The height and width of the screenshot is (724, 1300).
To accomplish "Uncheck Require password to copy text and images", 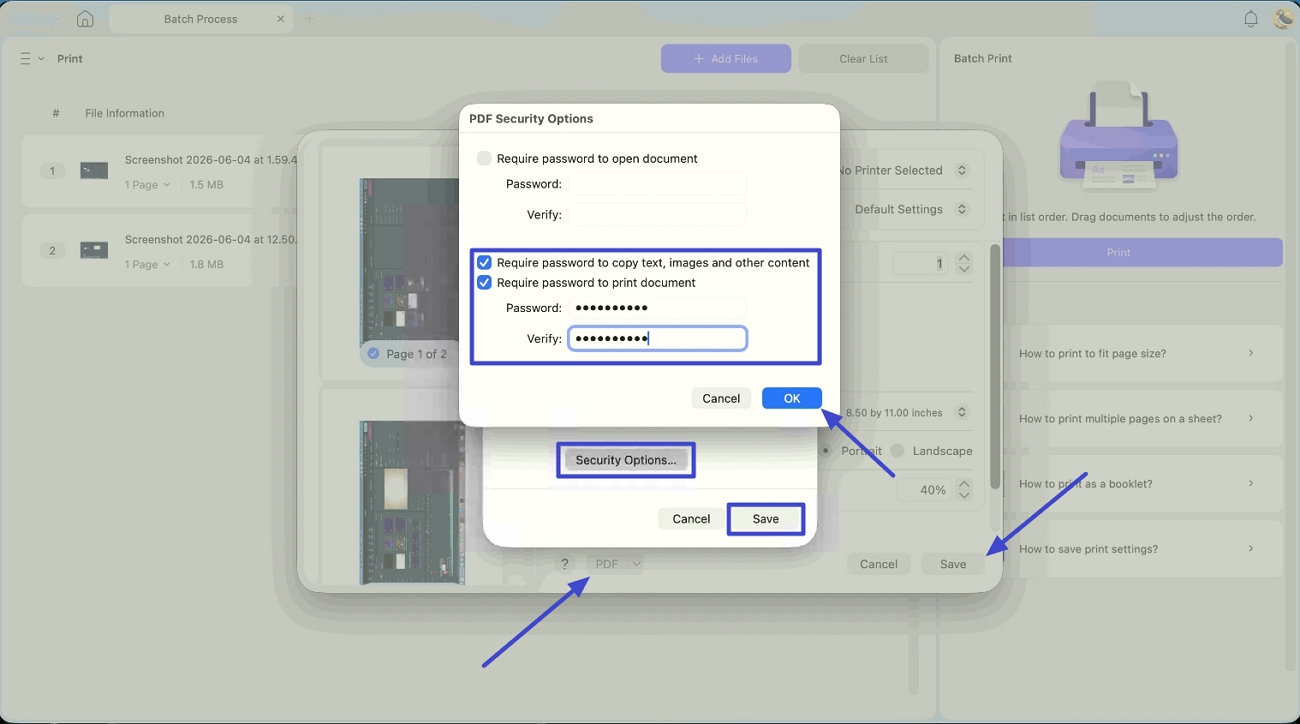I will click(x=484, y=263).
